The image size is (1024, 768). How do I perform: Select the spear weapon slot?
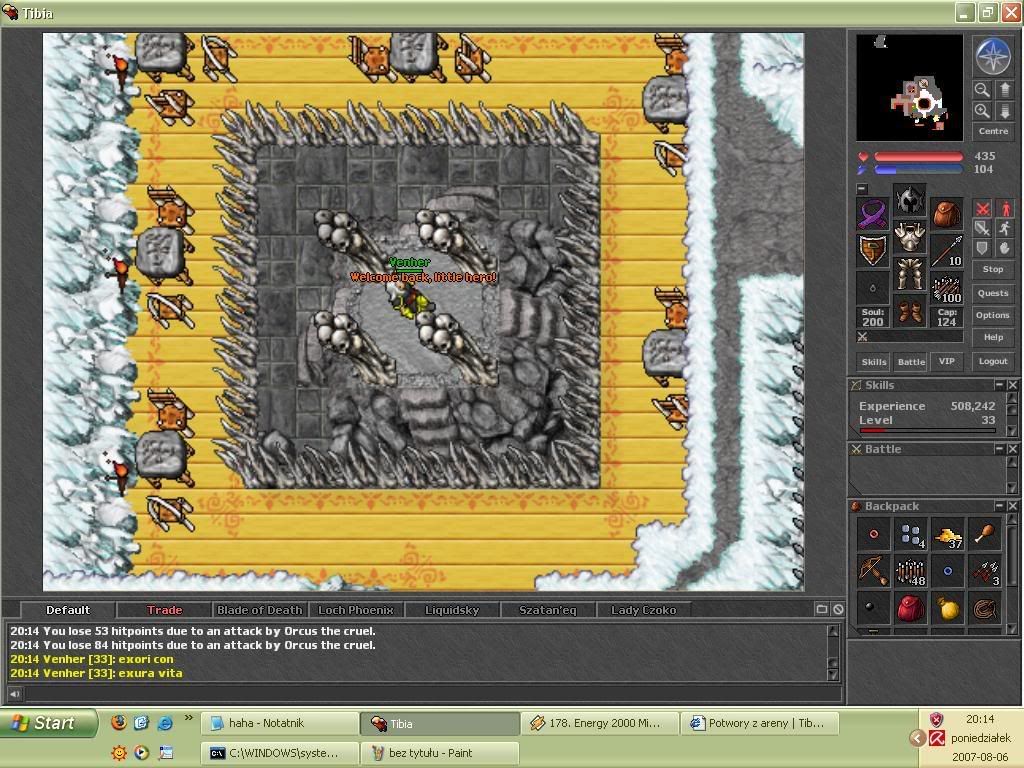tap(946, 251)
